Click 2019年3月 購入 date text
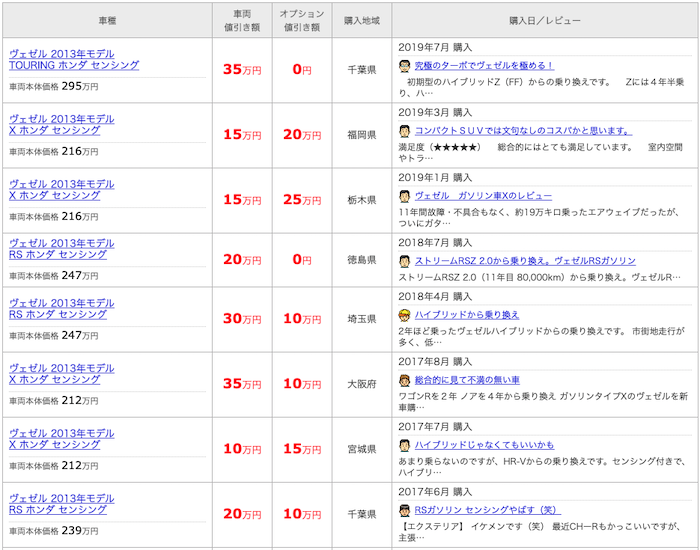The image size is (700, 550). pos(435,112)
